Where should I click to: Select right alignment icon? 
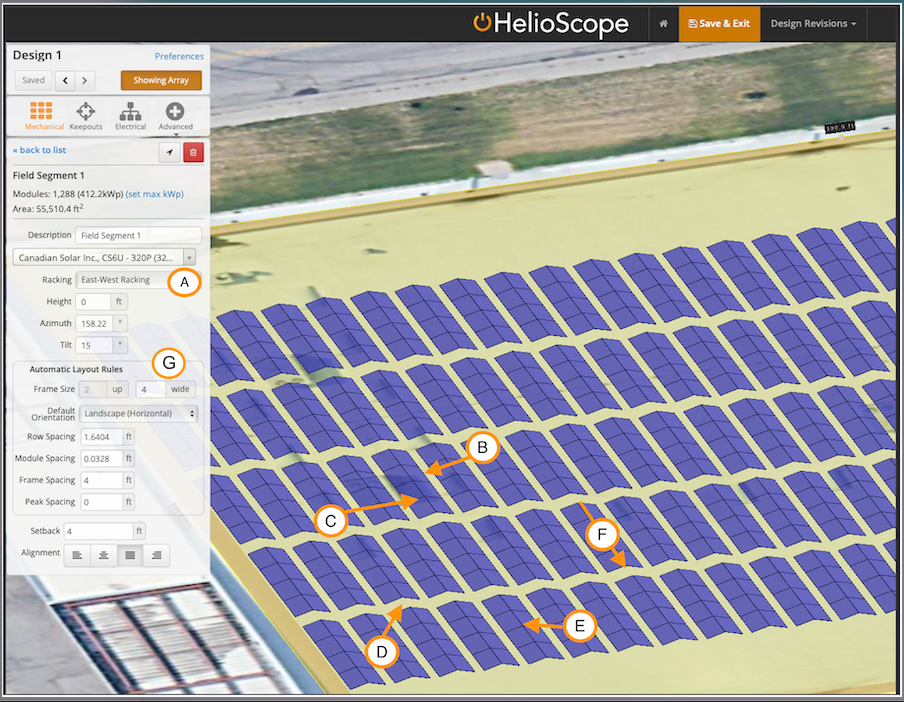157,555
